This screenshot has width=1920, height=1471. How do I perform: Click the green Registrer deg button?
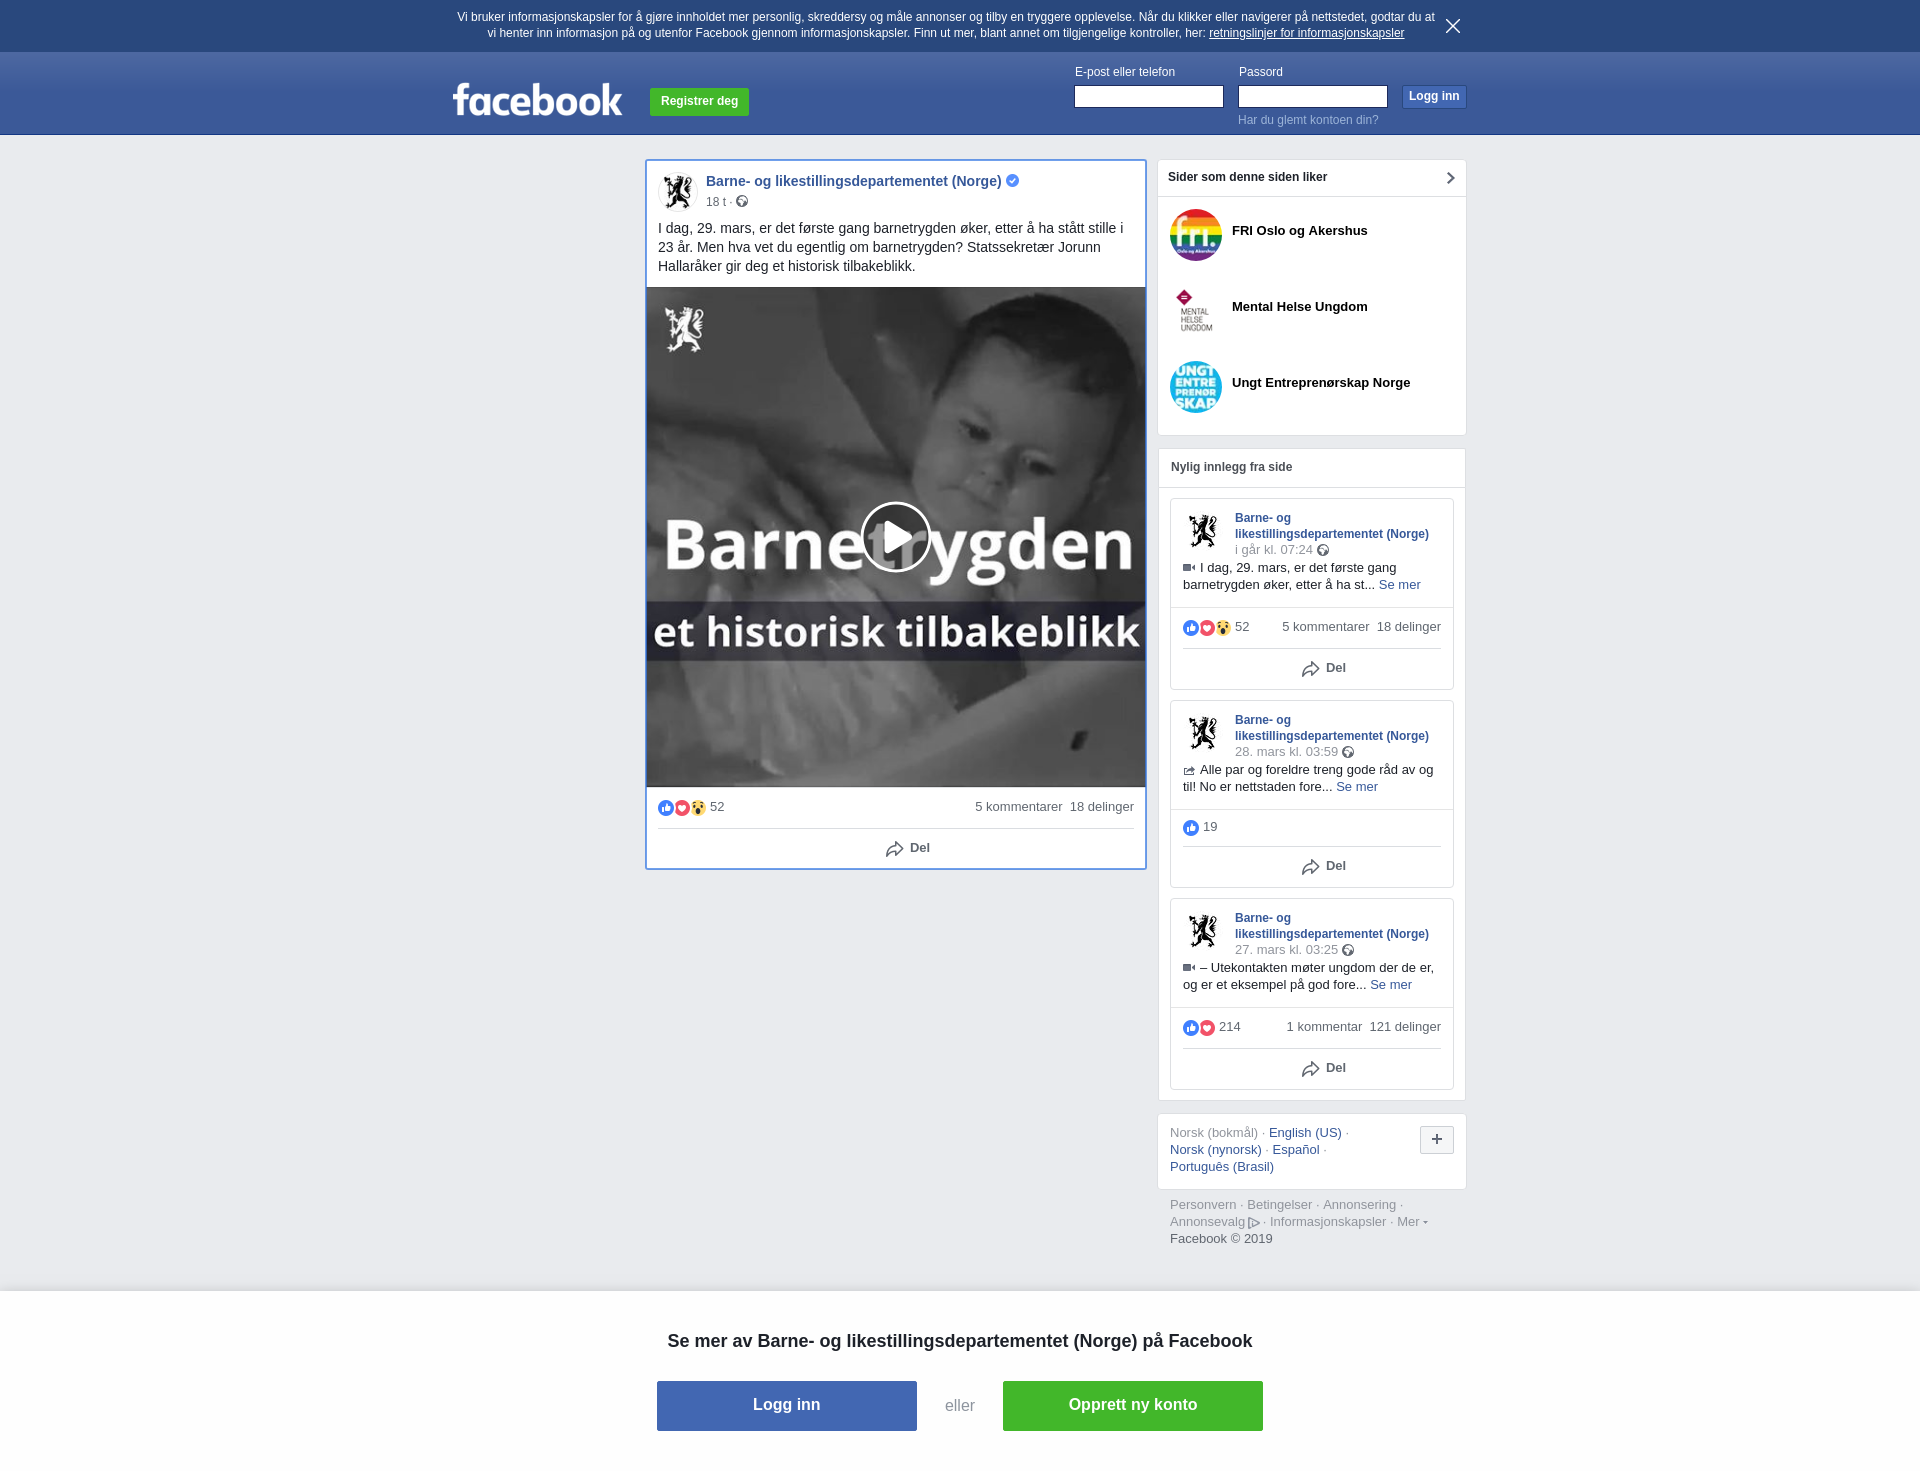699,101
